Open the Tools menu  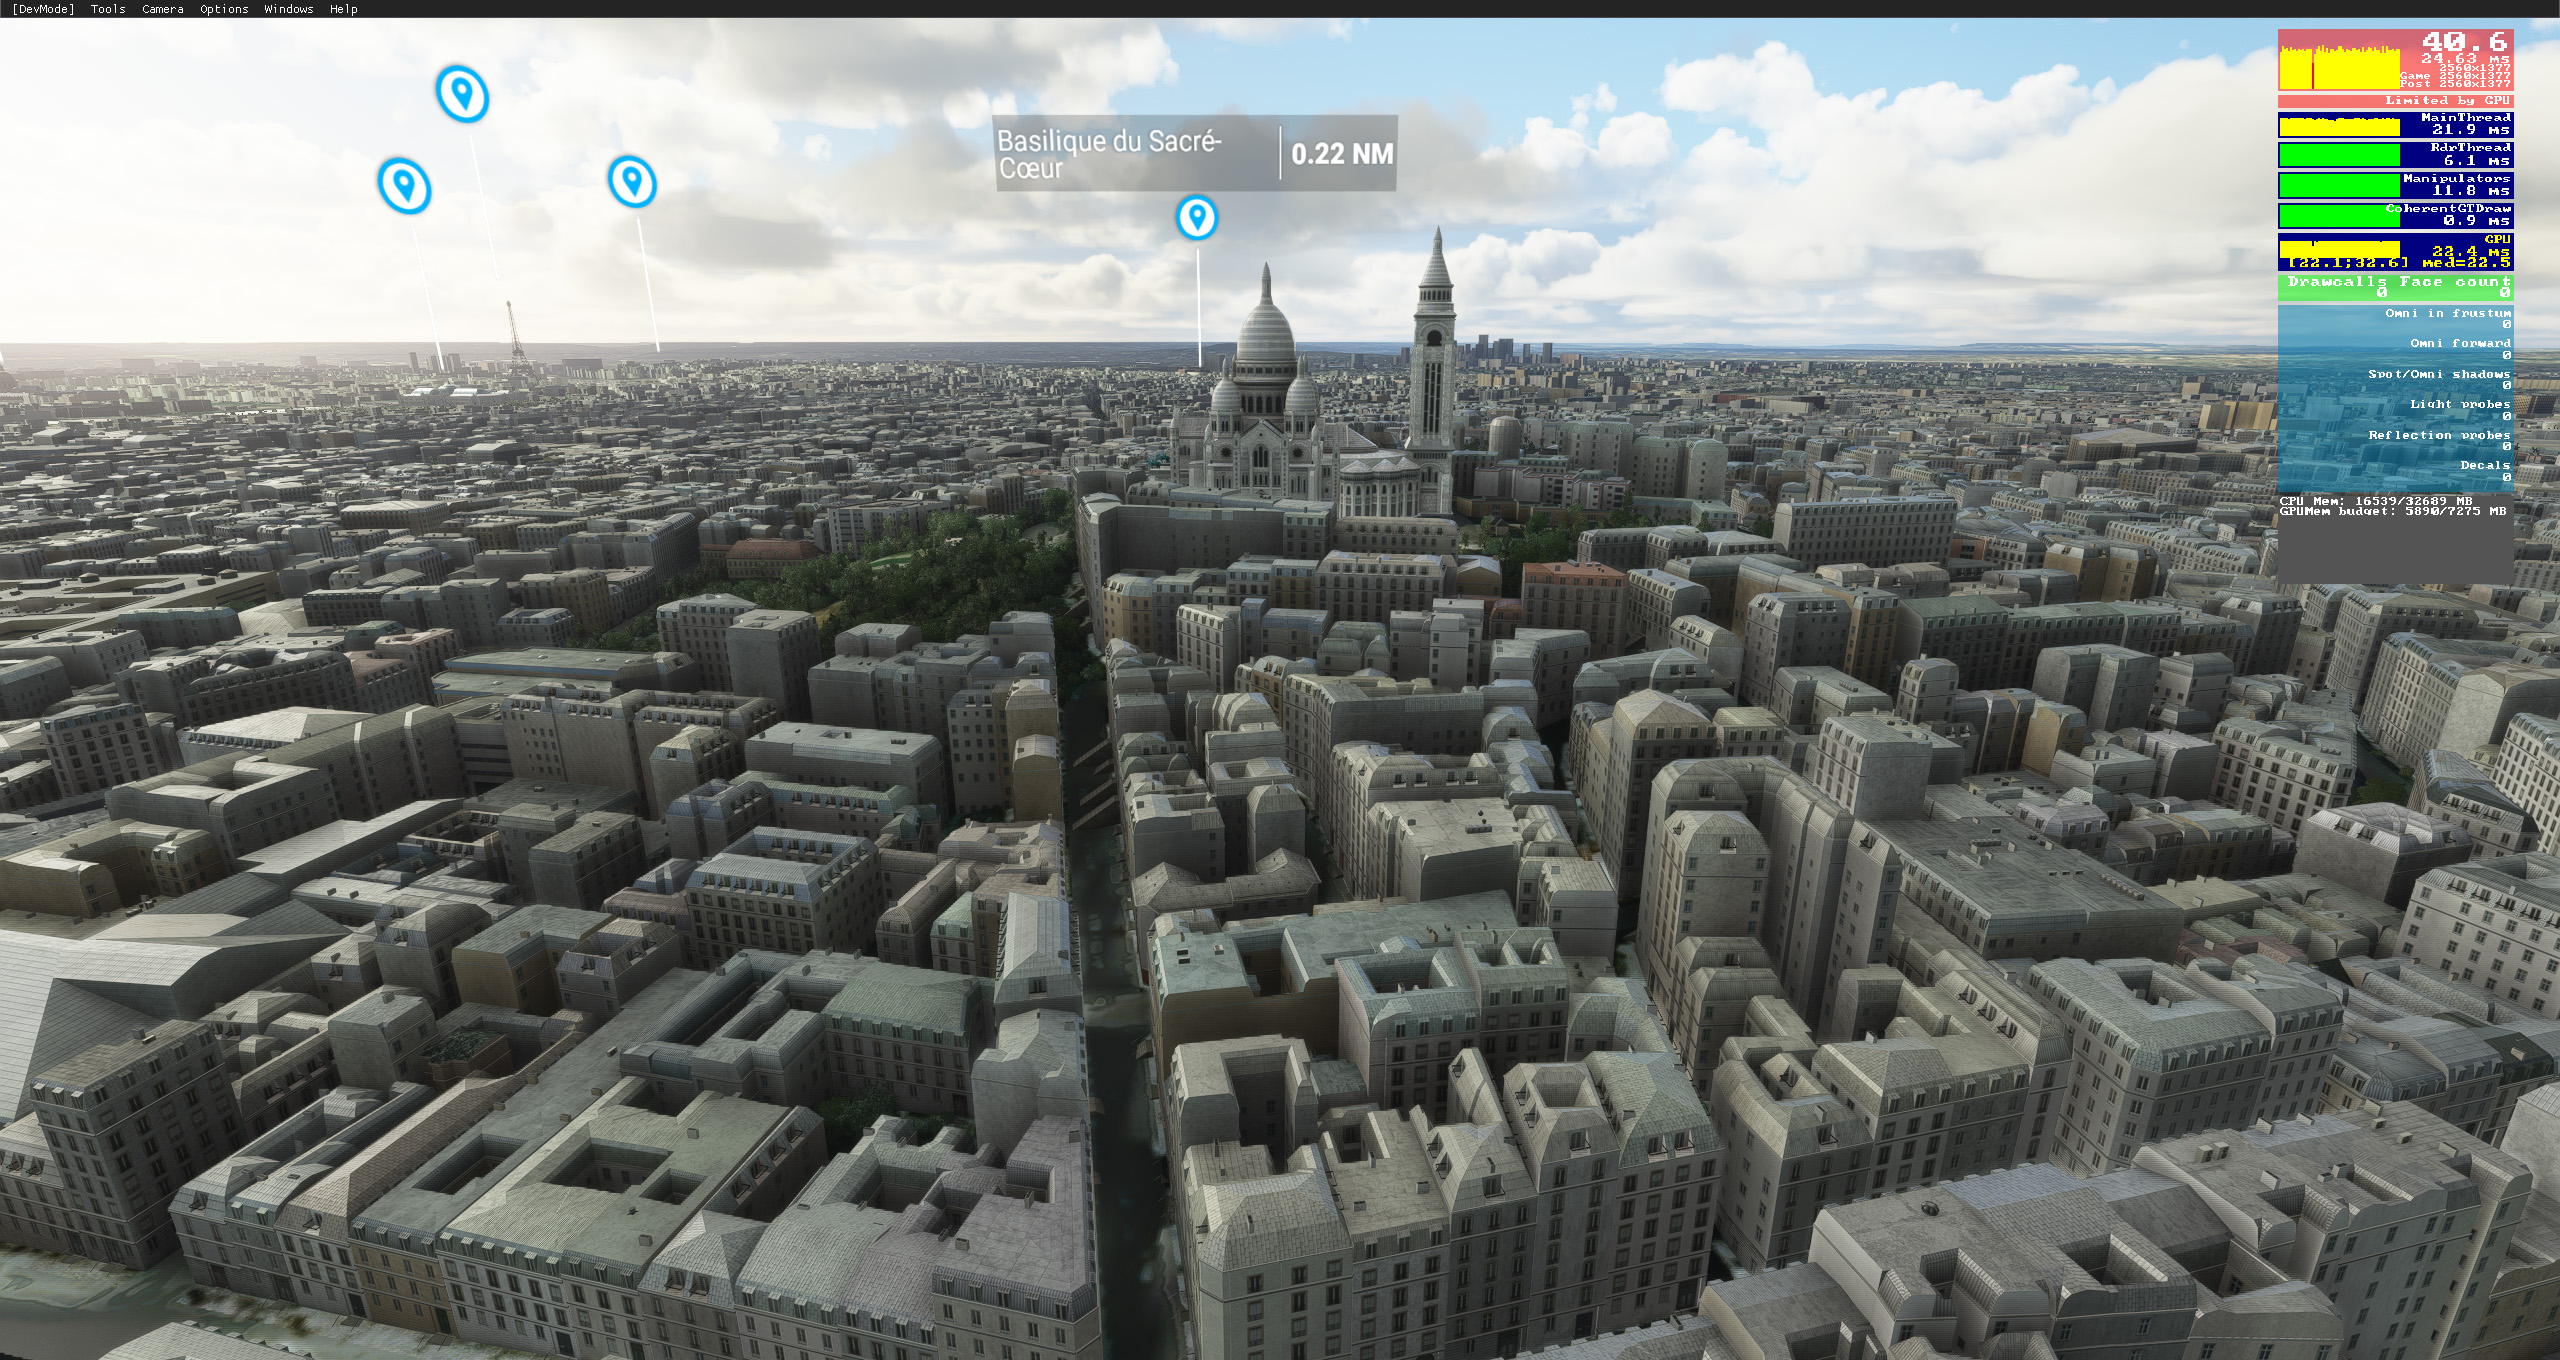(x=108, y=9)
